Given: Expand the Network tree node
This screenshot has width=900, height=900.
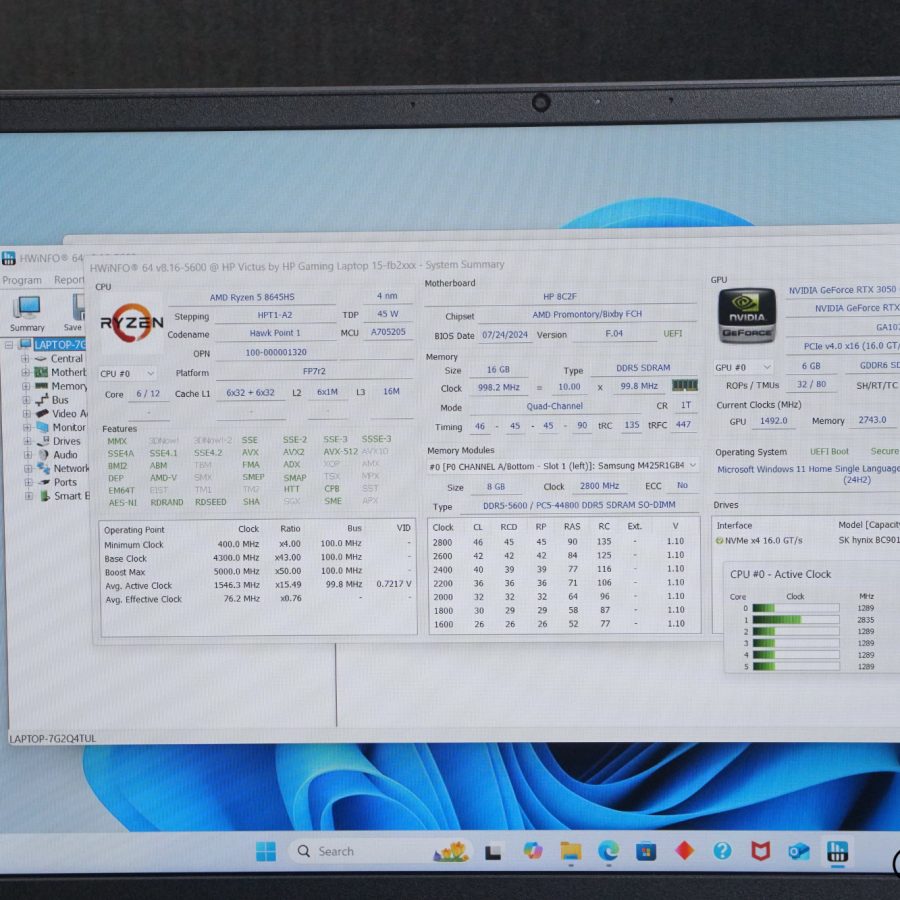Looking at the screenshot, I should click(x=28, y=469).
